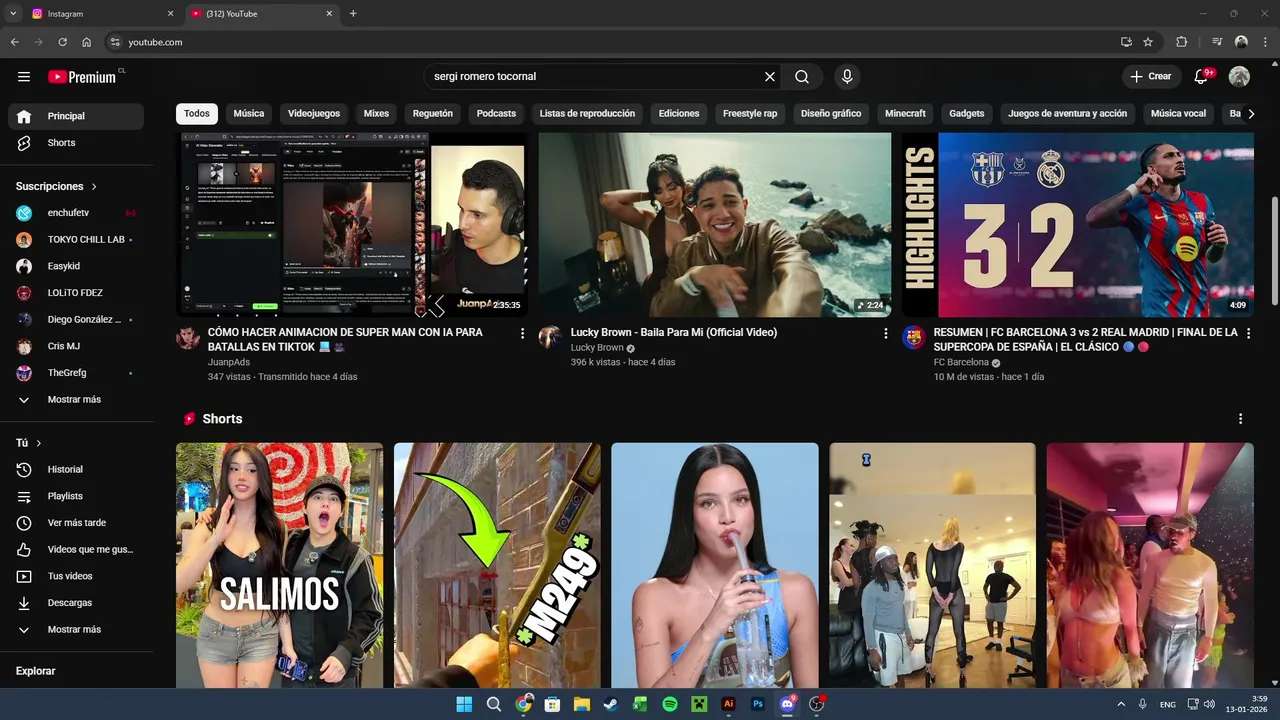Open options for JuanpAds video
This screenshot has width=1280, height=720.
(522, 333)
